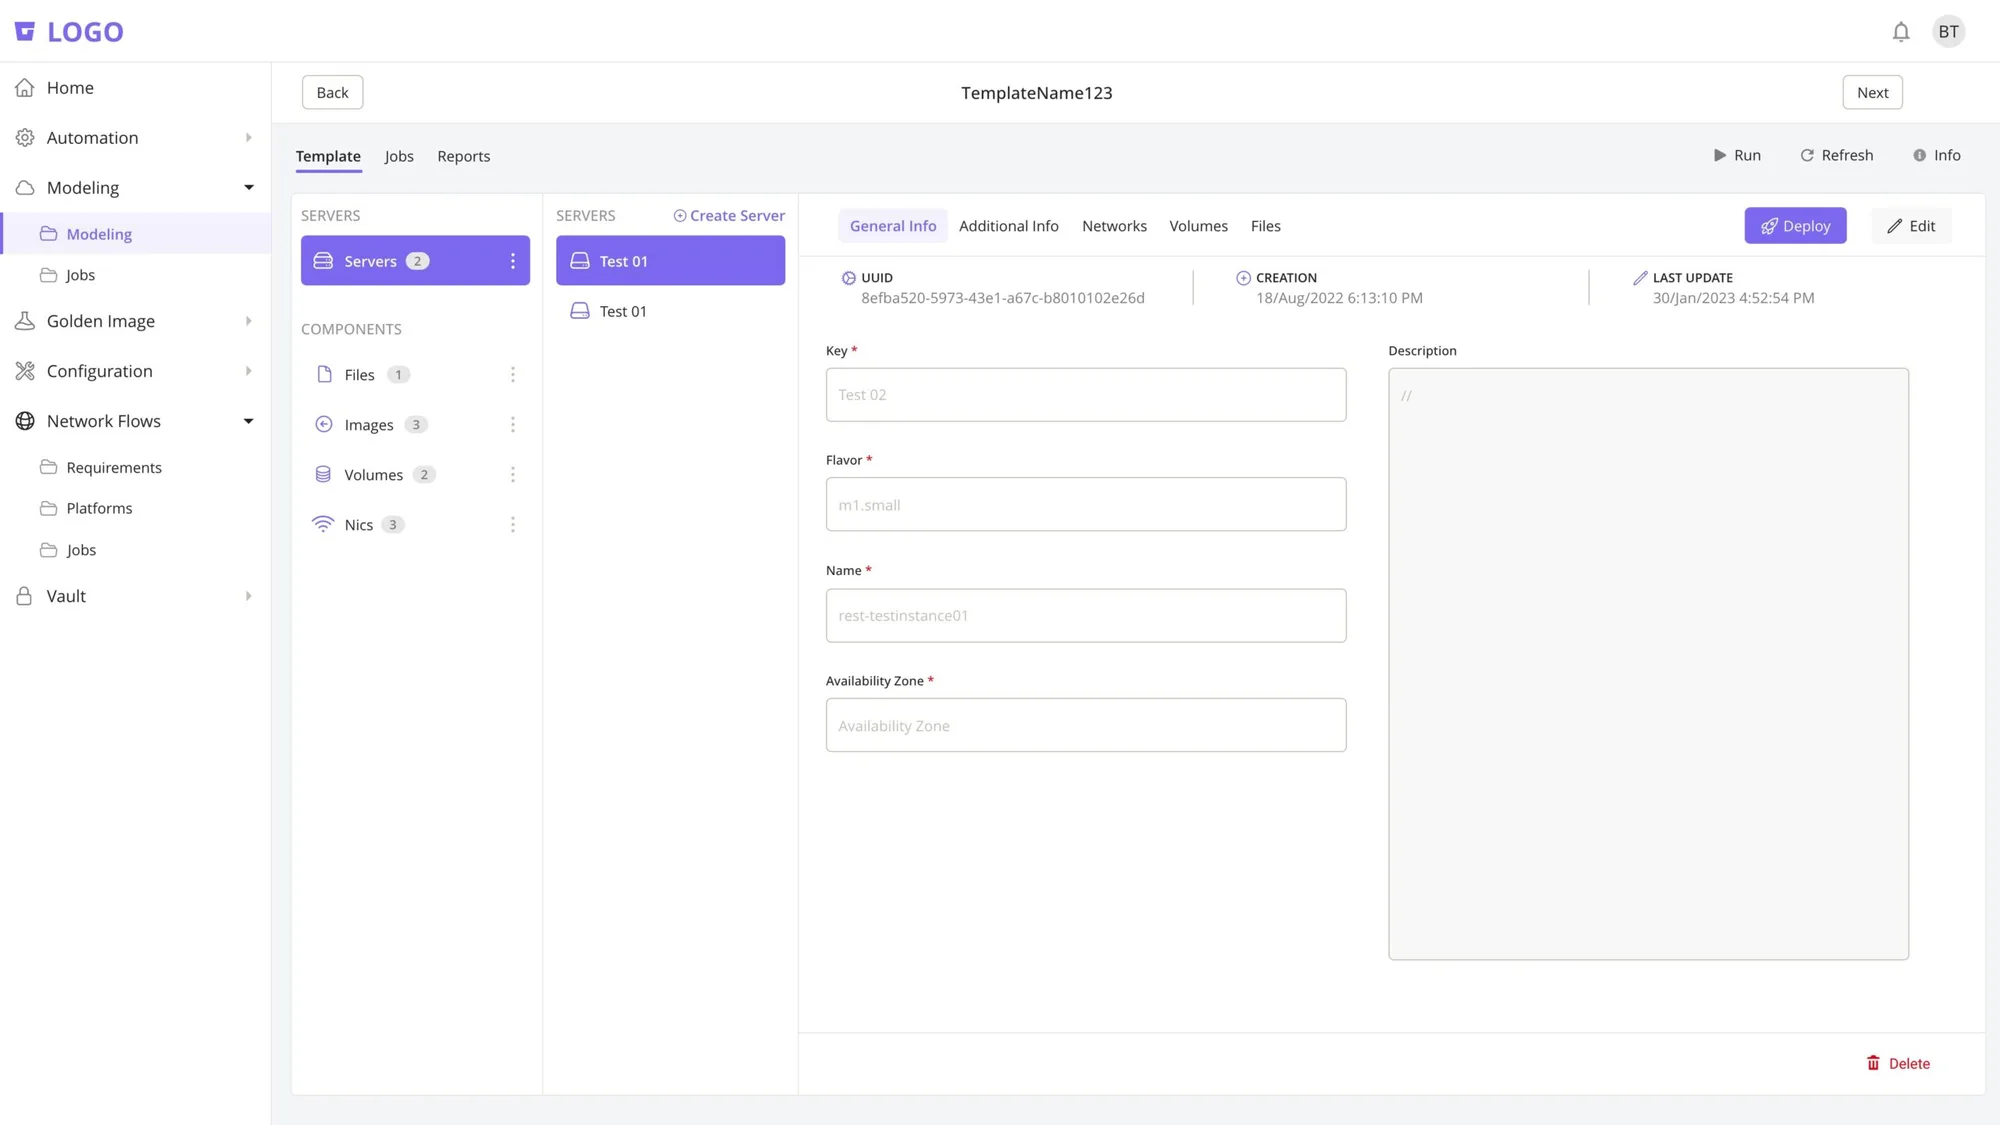Click the Delete trash icon
This screenshot has width=2000, height=1125.
coord(1873,1063)
